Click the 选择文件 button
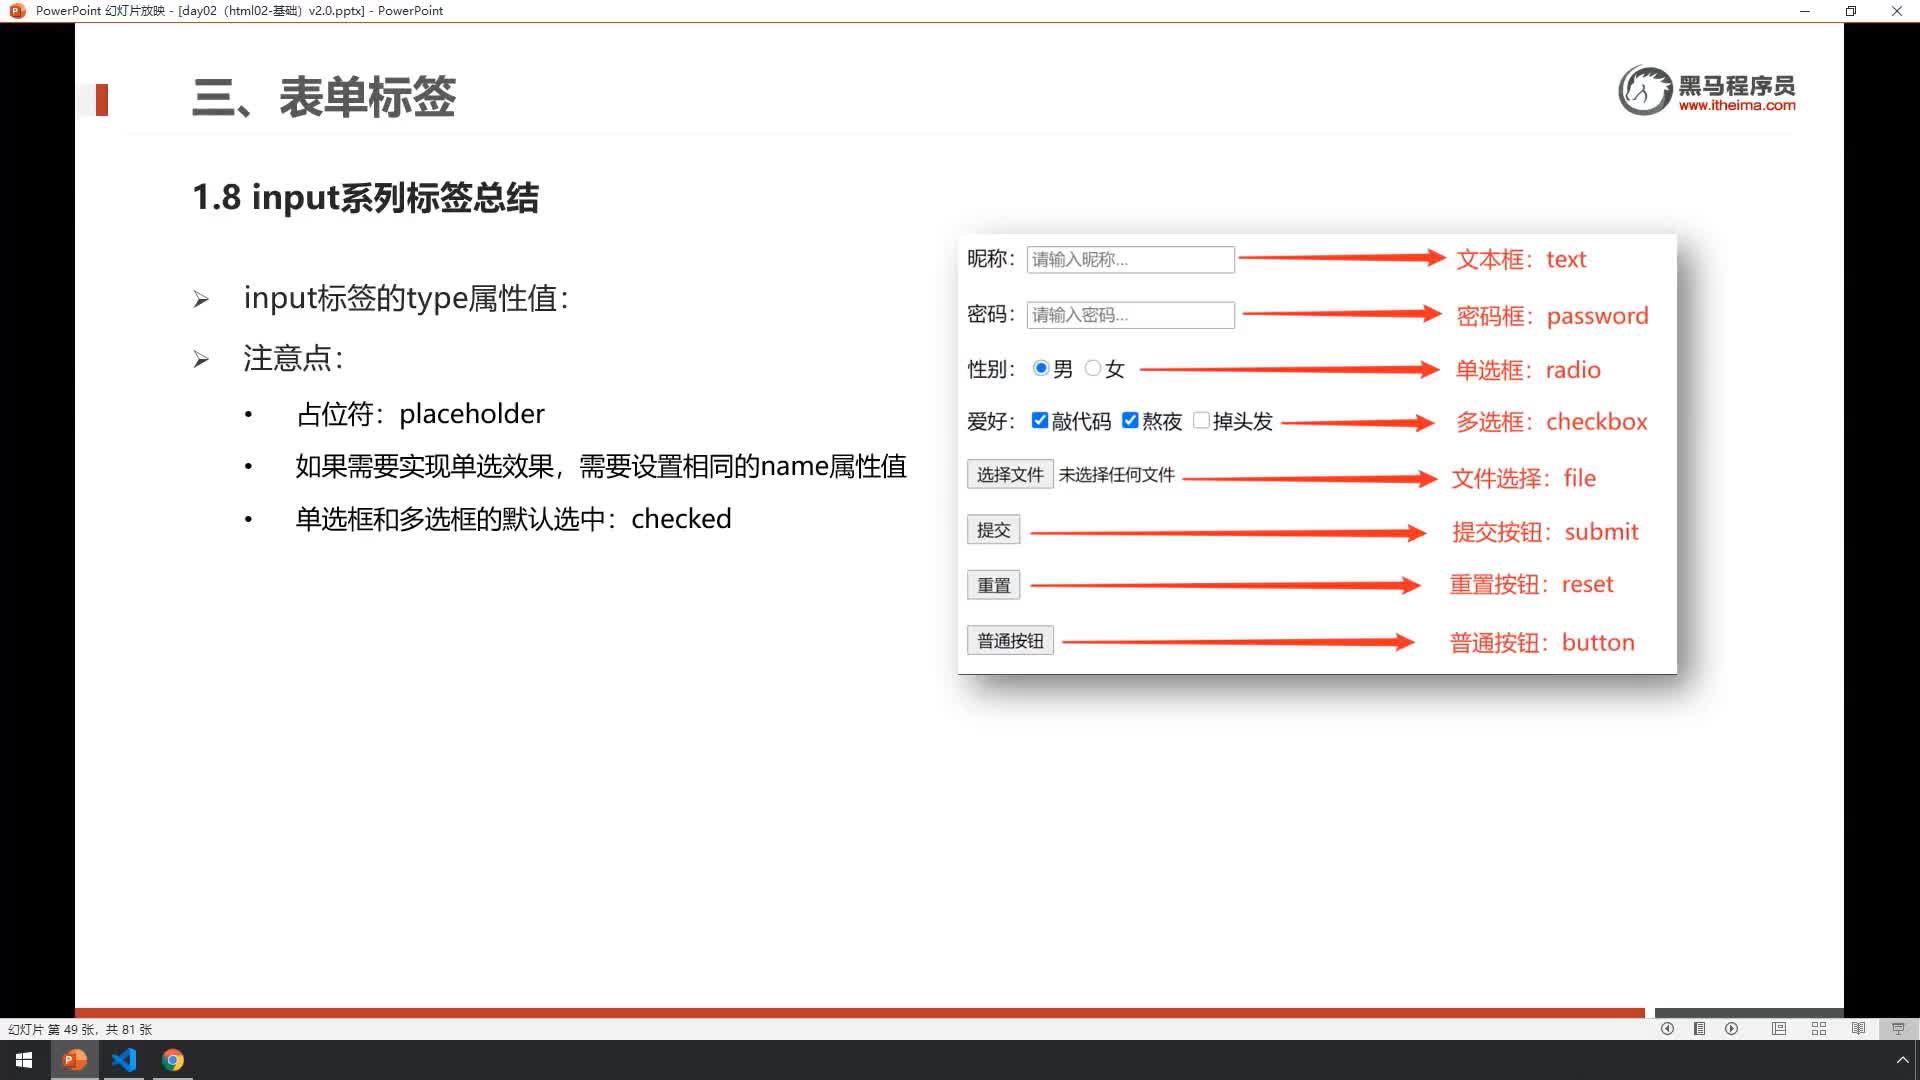 click(1010, 474)
